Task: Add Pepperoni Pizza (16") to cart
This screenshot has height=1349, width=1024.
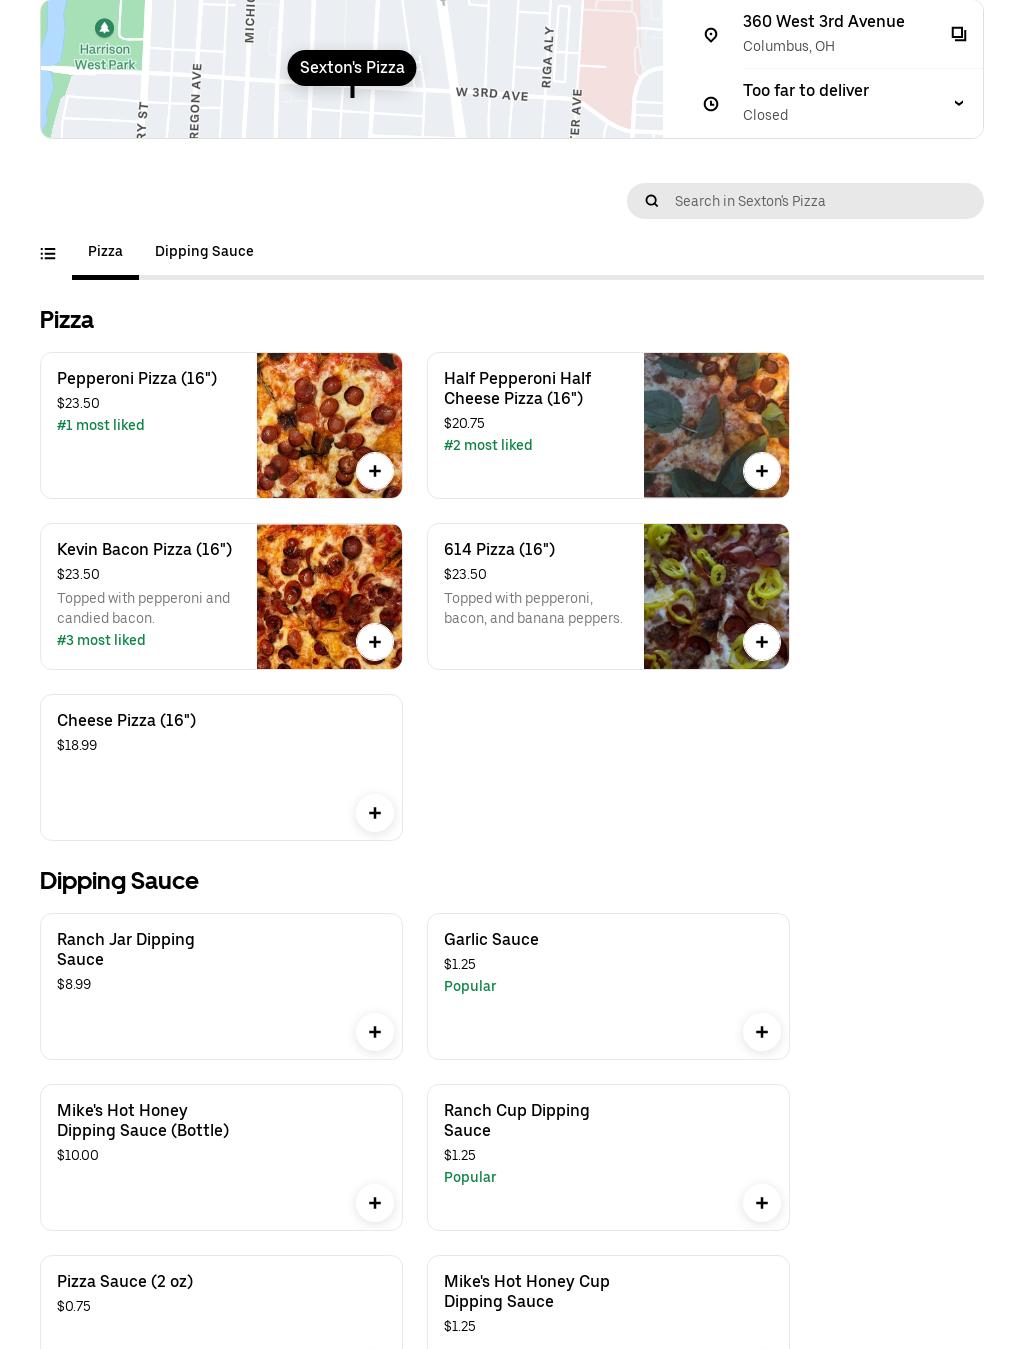Action: [x=375, y=471]
